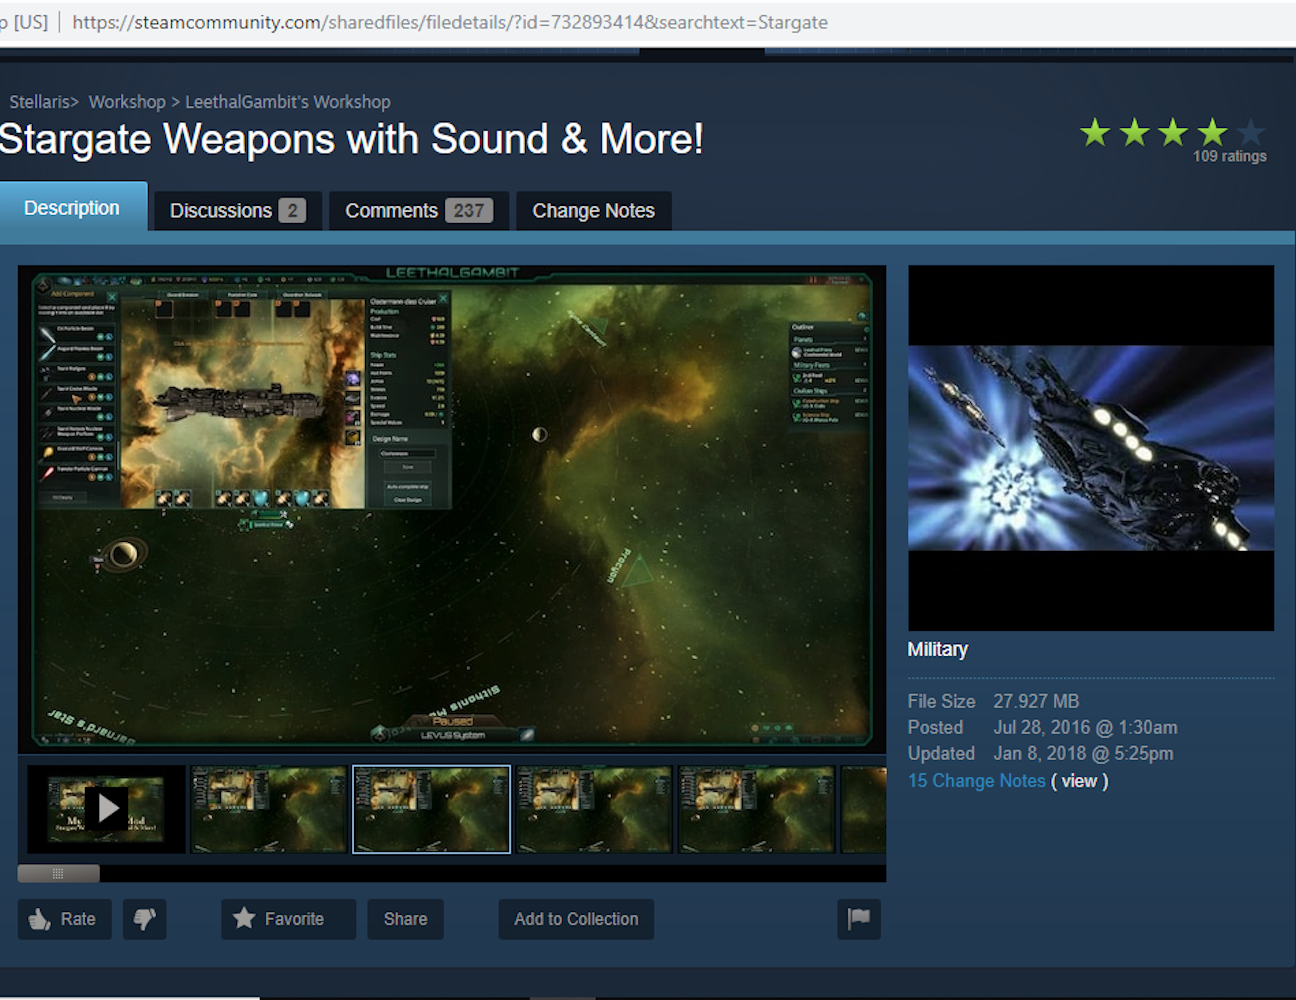The width and height of the screenshot is (1296, 1000).
Task: Click the main large screenshot image
Action: pos(452,508)
